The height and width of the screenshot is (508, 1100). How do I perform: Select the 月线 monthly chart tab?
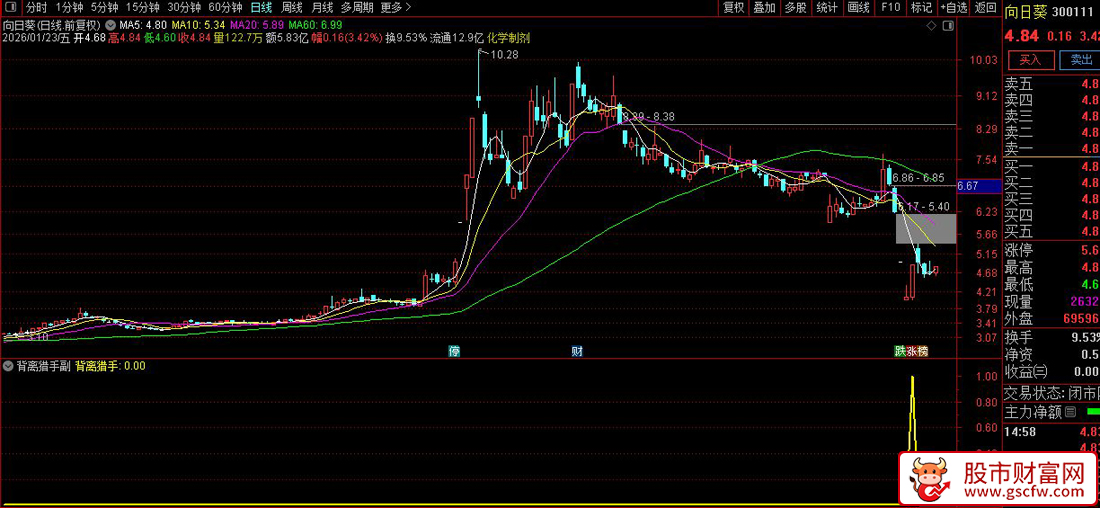point(322,8)
